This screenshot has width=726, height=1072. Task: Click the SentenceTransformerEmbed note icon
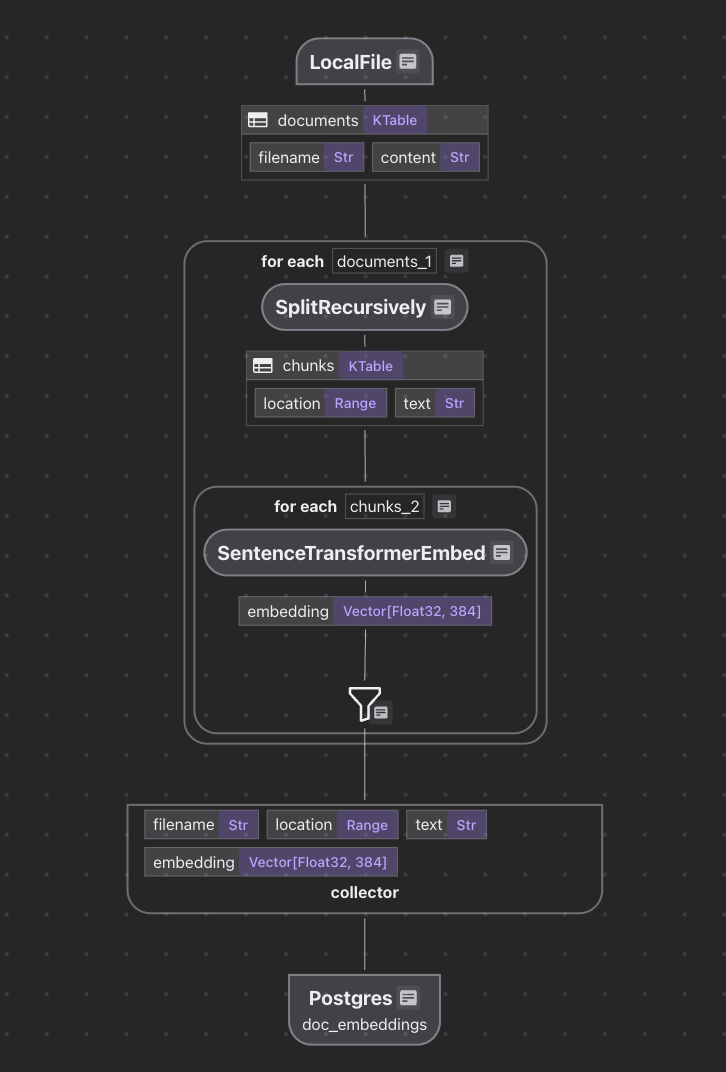click(502, 553)
